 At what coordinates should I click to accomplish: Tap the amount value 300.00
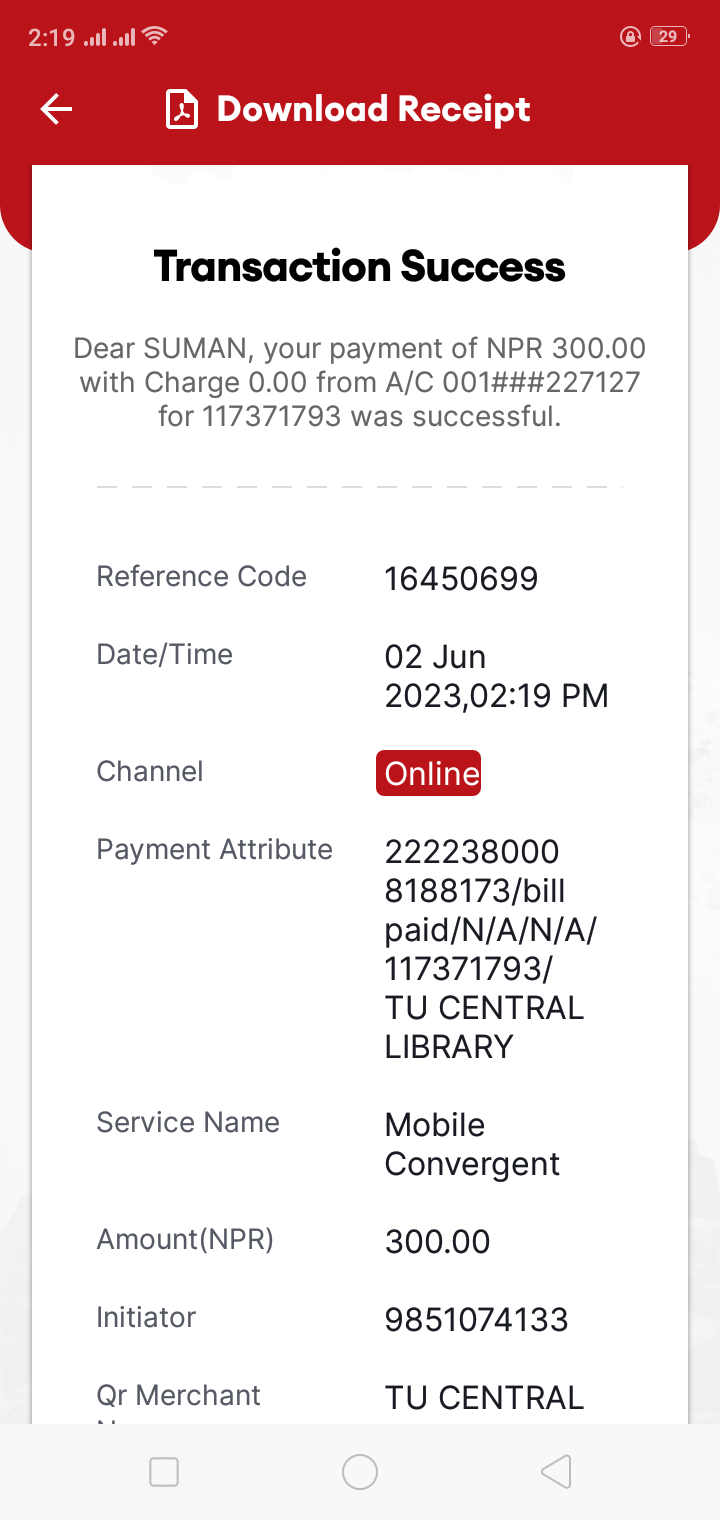[438, 1242]
